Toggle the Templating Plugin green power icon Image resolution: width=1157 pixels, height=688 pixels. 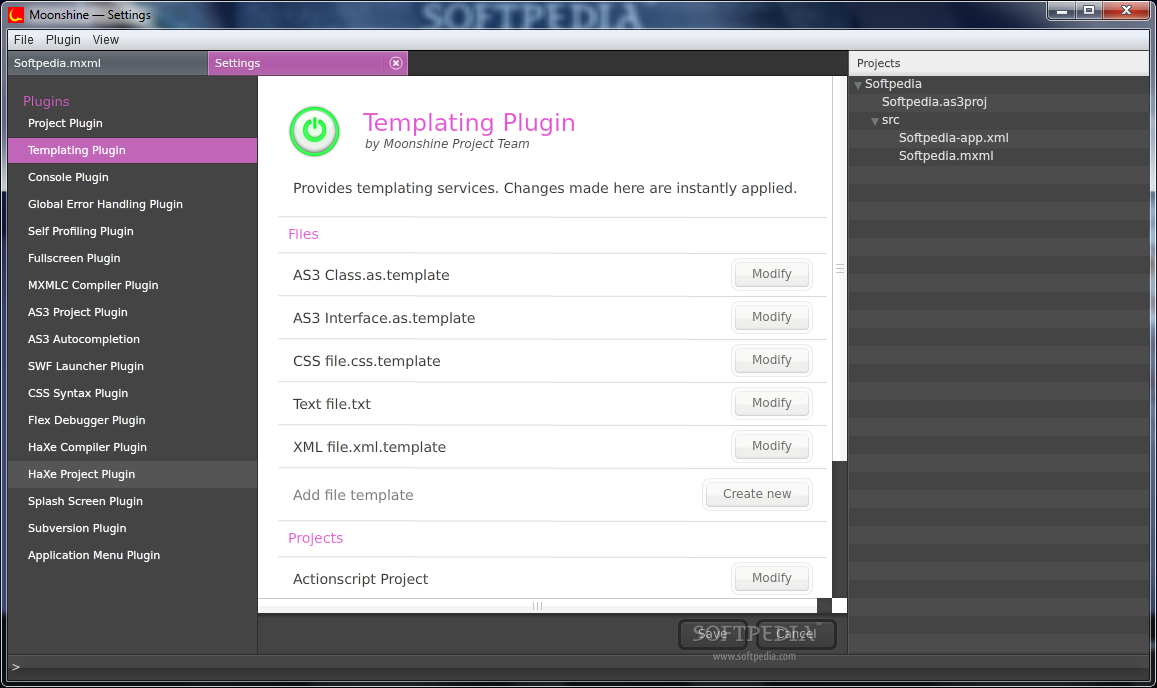tap(314, 131)
